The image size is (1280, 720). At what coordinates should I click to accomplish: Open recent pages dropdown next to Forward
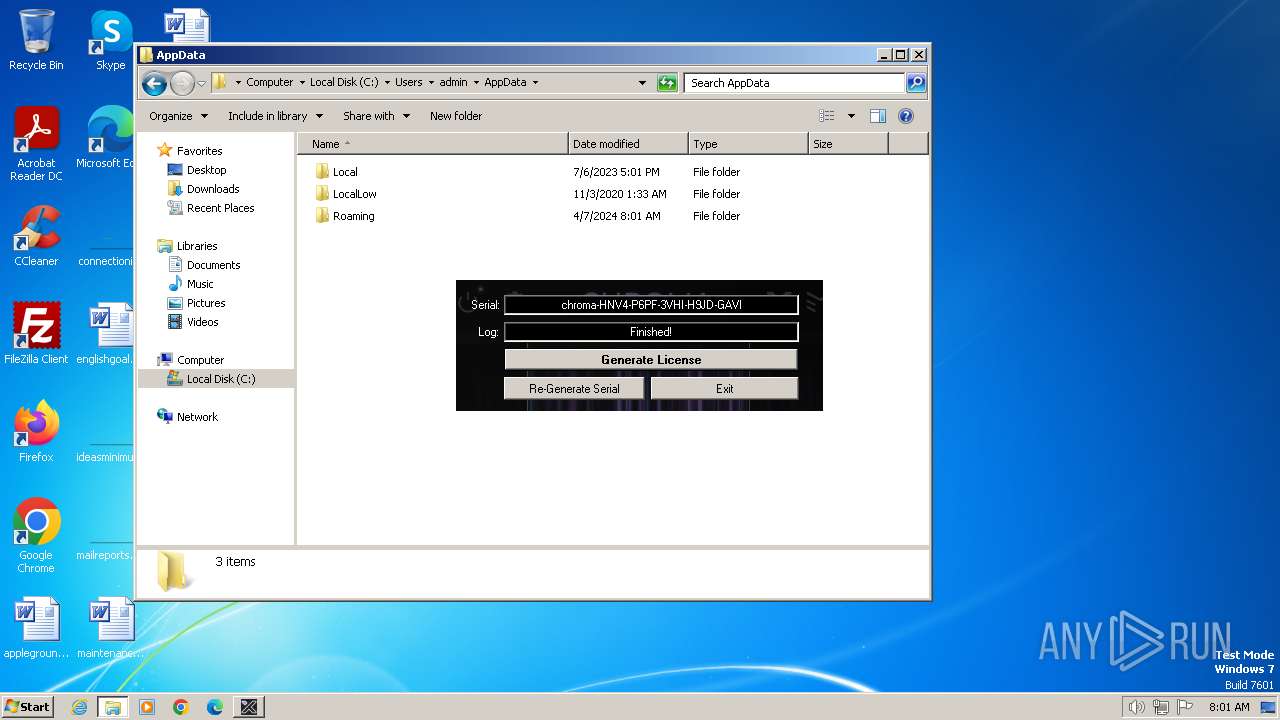click(x=202, y=83)
